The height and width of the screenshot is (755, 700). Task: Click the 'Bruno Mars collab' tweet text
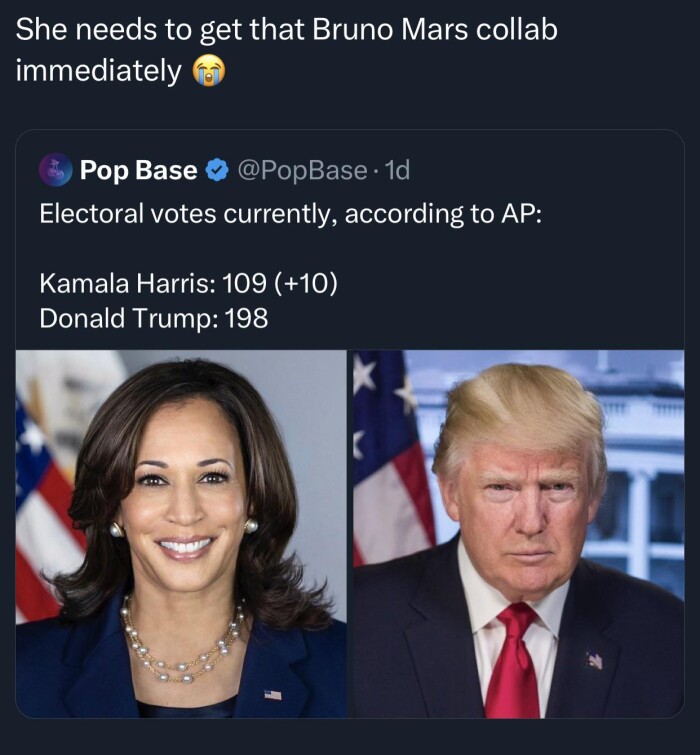pos(435,30)
